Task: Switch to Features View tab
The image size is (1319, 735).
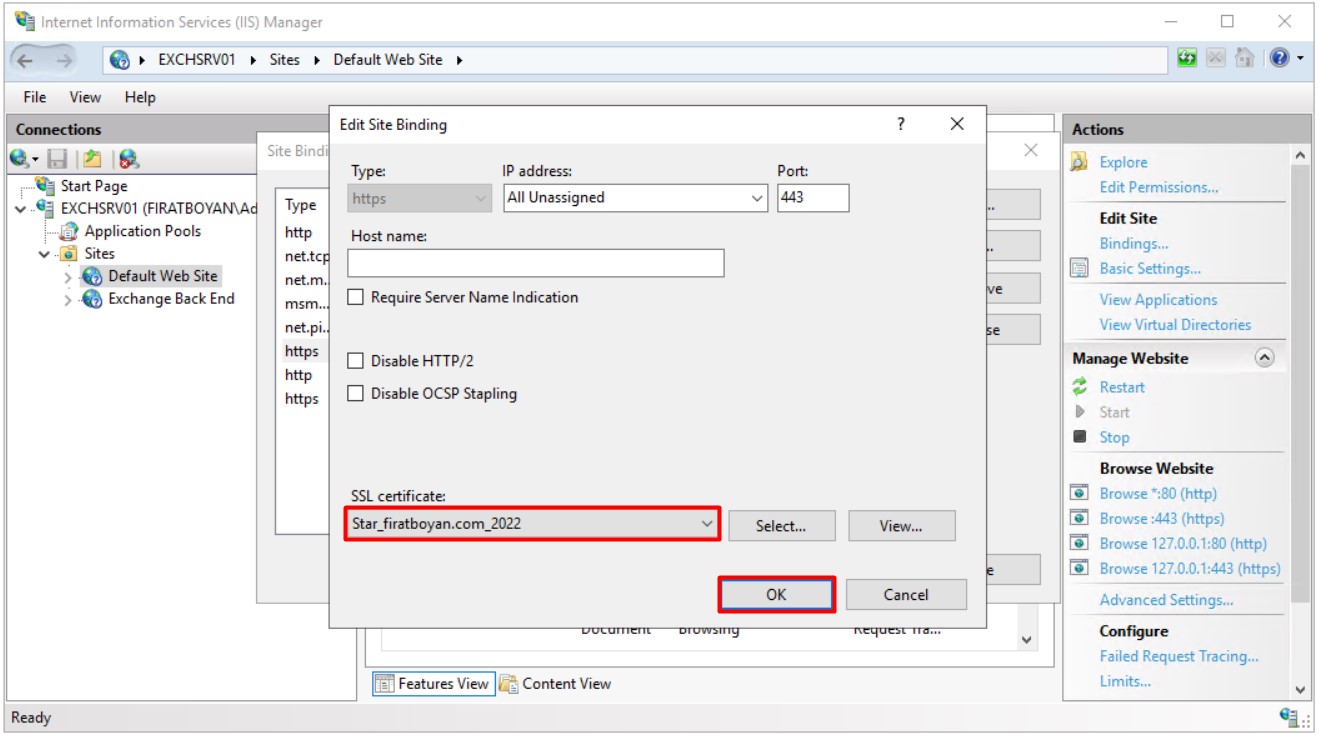Action: click(434, 684)
